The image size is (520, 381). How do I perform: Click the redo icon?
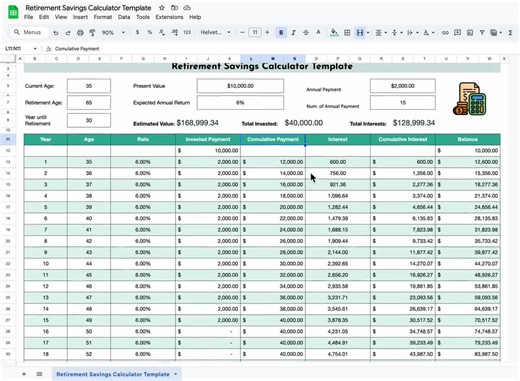tap(68, 33)
